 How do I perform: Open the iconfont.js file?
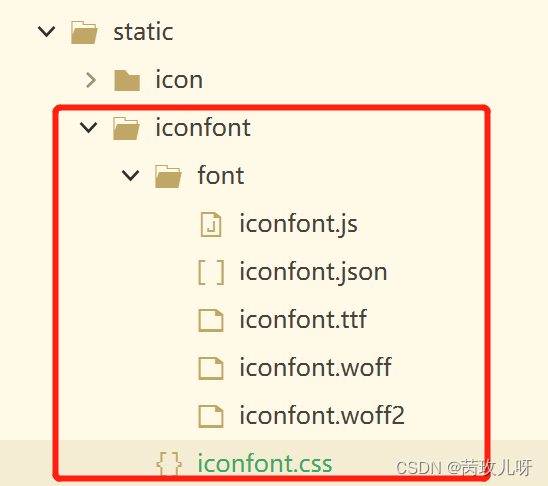pyautogui.click(x=298, y=224)
